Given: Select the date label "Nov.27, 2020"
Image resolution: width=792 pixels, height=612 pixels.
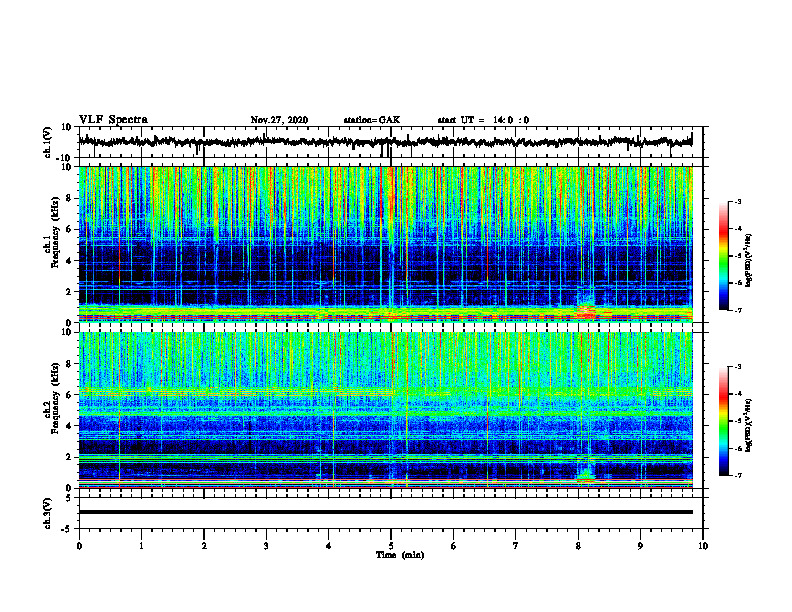Looking at the screenshot, I should [279, 120].
